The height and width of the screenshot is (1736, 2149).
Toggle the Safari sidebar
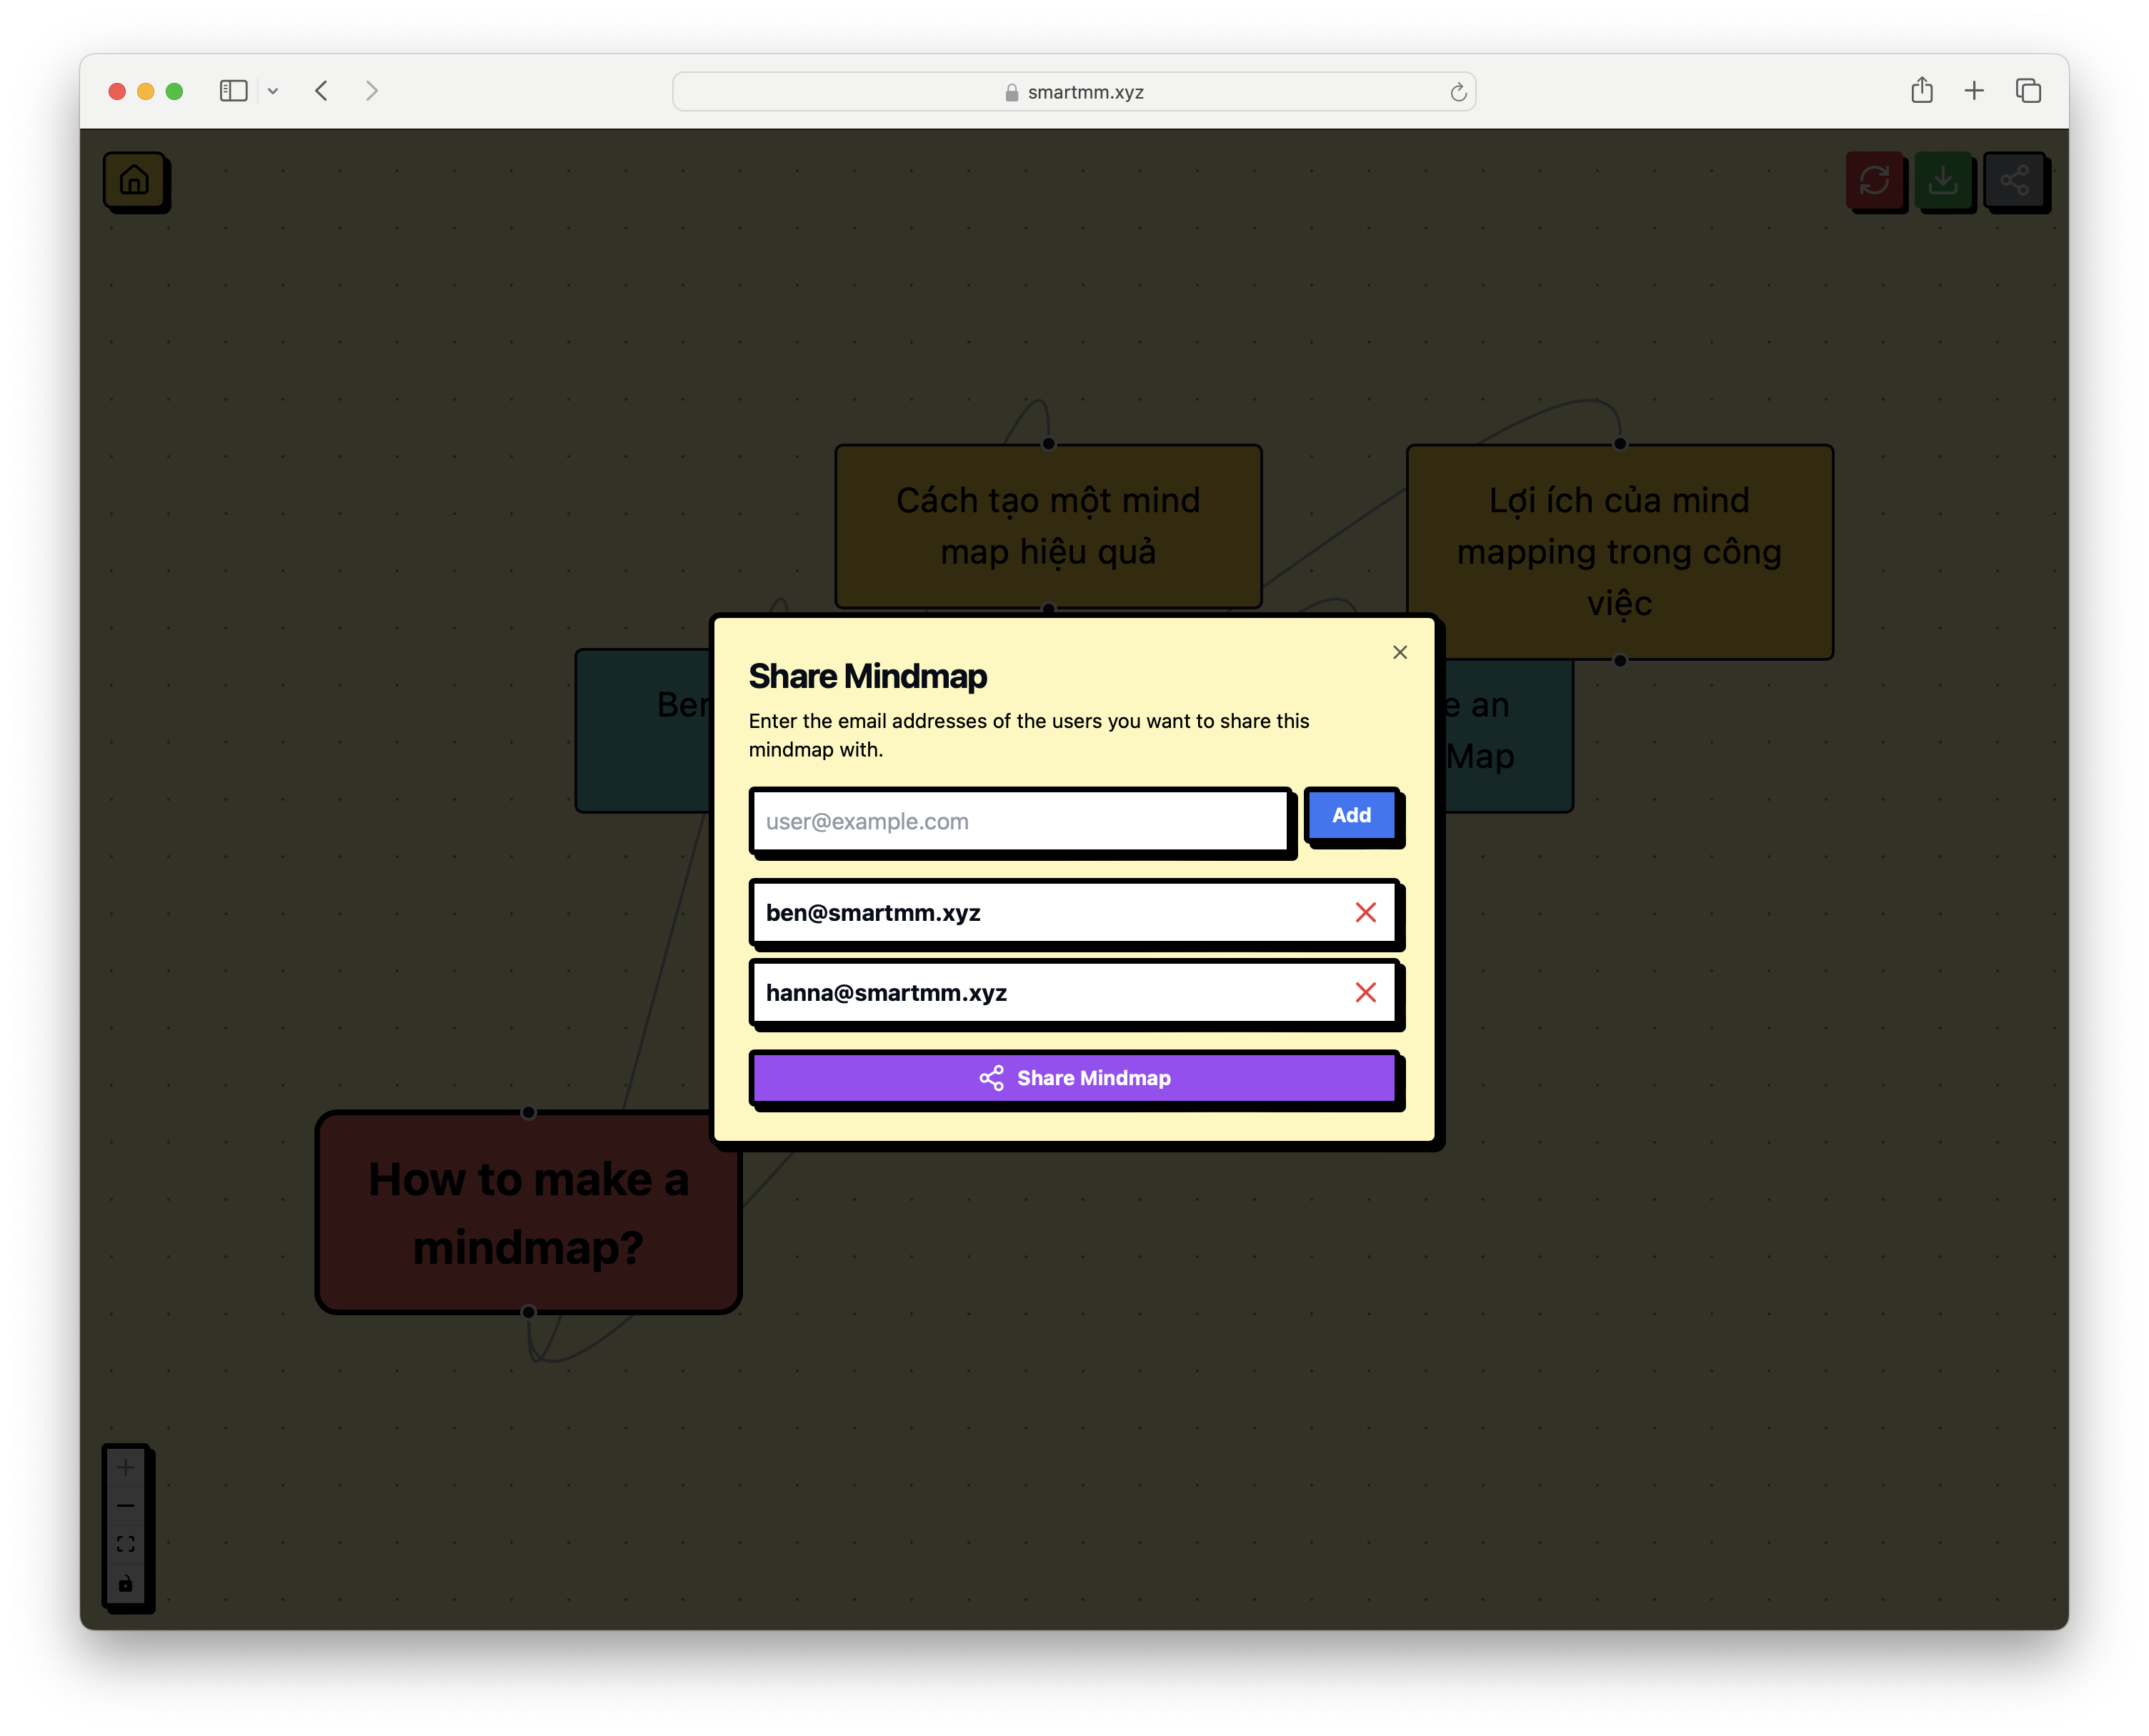click(x=233, y=91)
